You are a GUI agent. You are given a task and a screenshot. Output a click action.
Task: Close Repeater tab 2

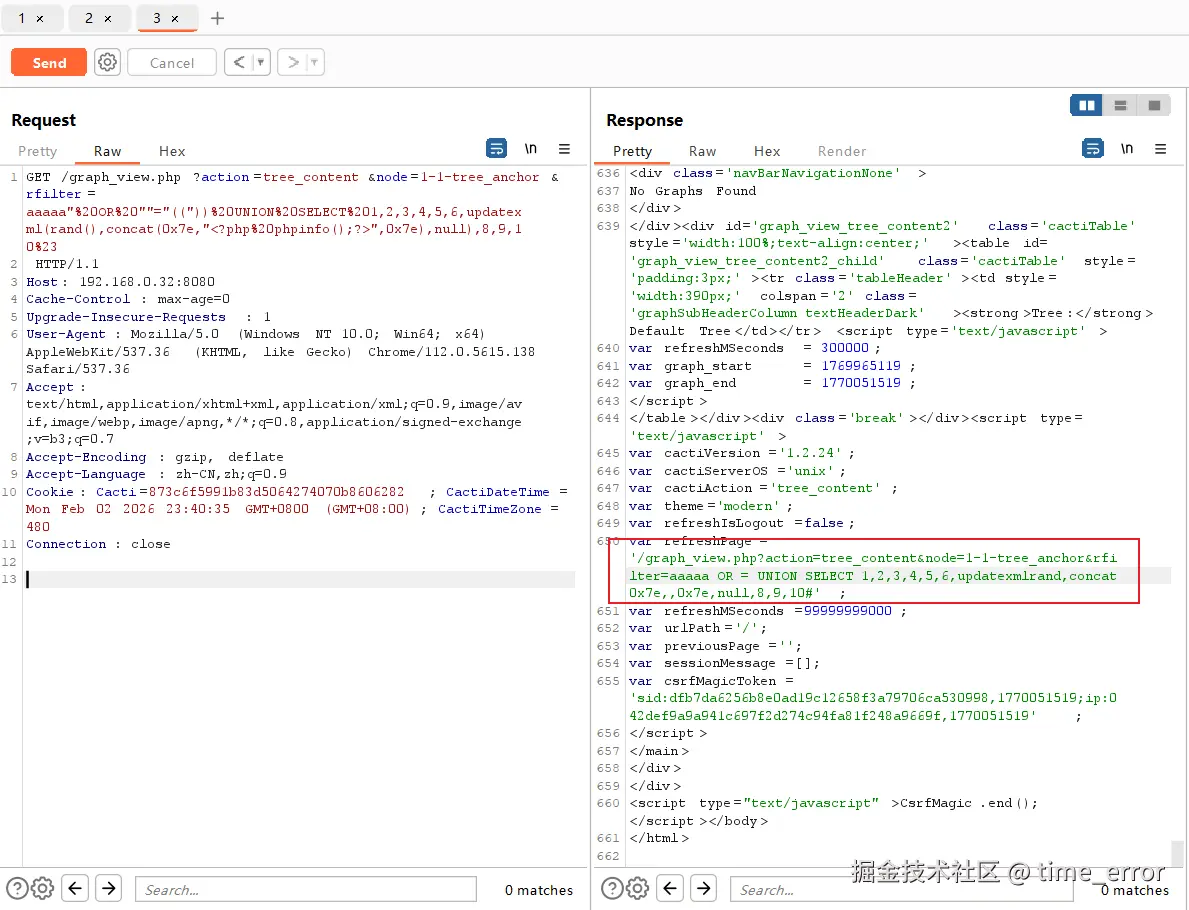[x=108, y=19]
